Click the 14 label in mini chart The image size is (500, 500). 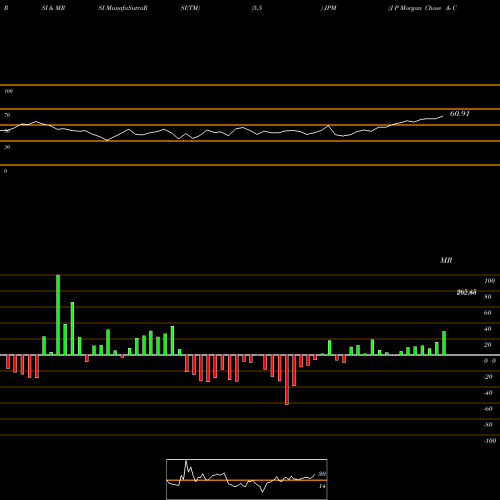pyautogui.click(x=322, y=486)
